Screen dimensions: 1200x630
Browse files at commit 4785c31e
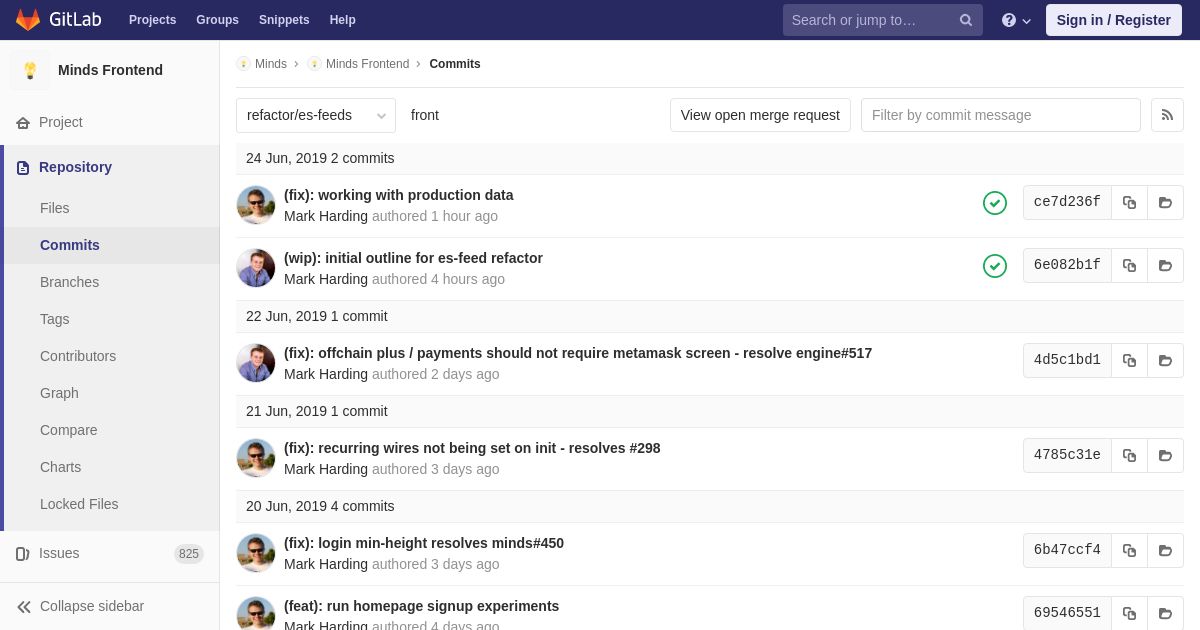pyautogui.click(x=1165, y=455)
